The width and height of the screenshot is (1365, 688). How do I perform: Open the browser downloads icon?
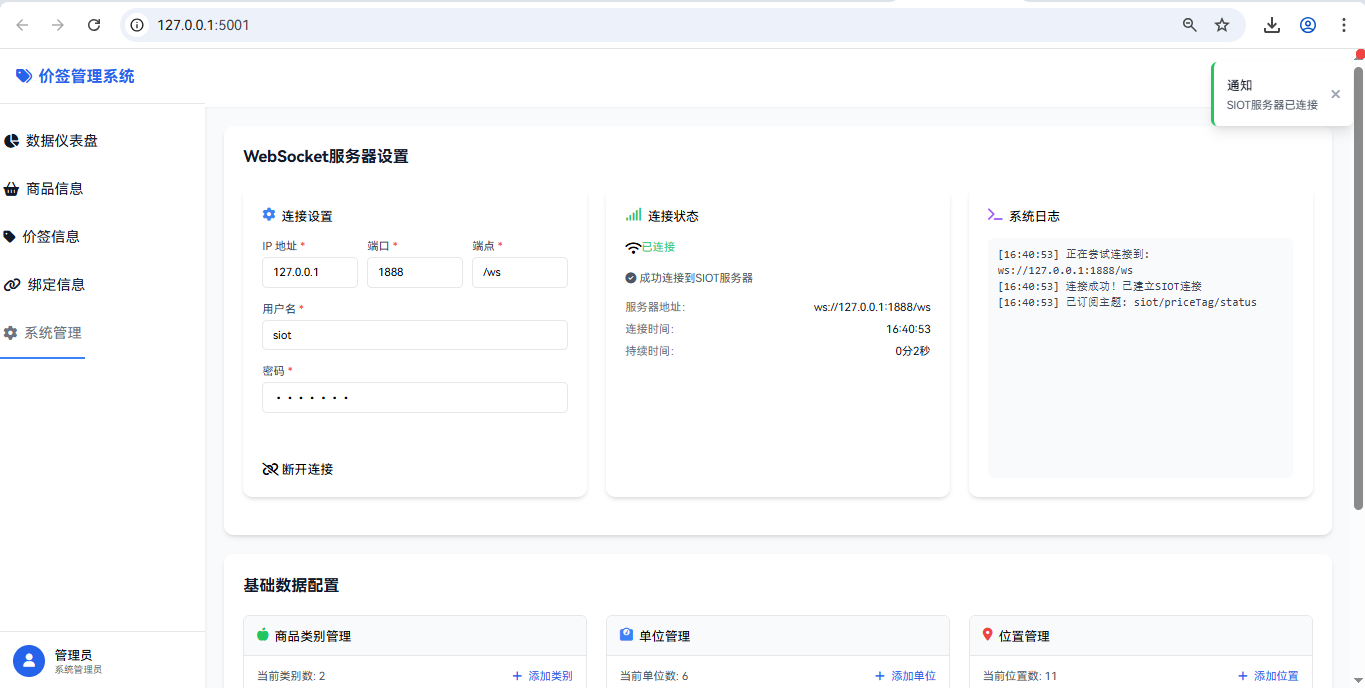1272,25
